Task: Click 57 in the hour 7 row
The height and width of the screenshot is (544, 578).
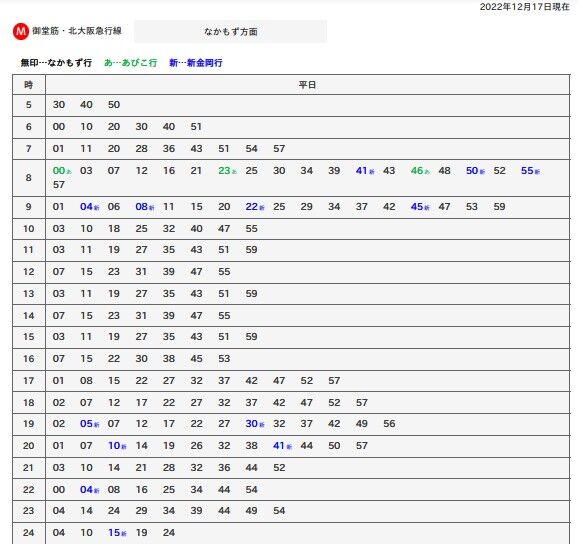Action: point(279,149)
